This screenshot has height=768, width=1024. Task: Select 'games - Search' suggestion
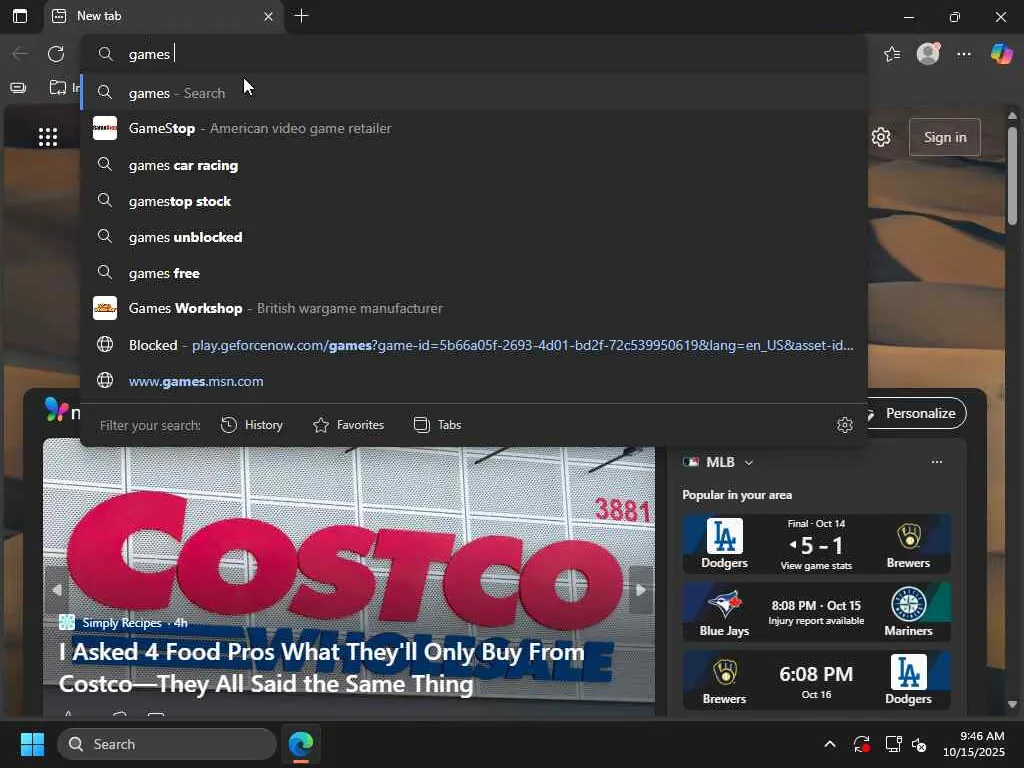point(474,93)
